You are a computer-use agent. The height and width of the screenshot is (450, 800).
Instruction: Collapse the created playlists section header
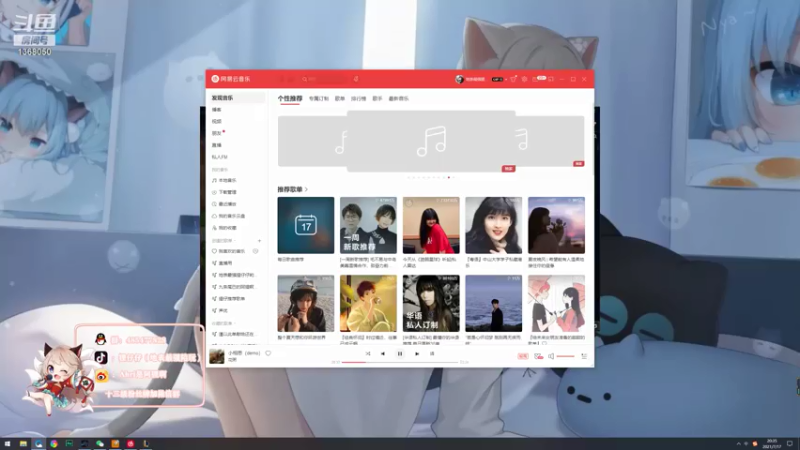[x=223, y=240]
